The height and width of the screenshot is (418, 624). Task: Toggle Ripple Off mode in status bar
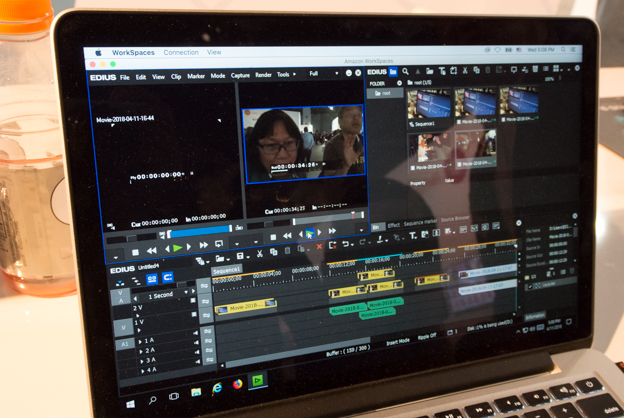click(425, 335)
